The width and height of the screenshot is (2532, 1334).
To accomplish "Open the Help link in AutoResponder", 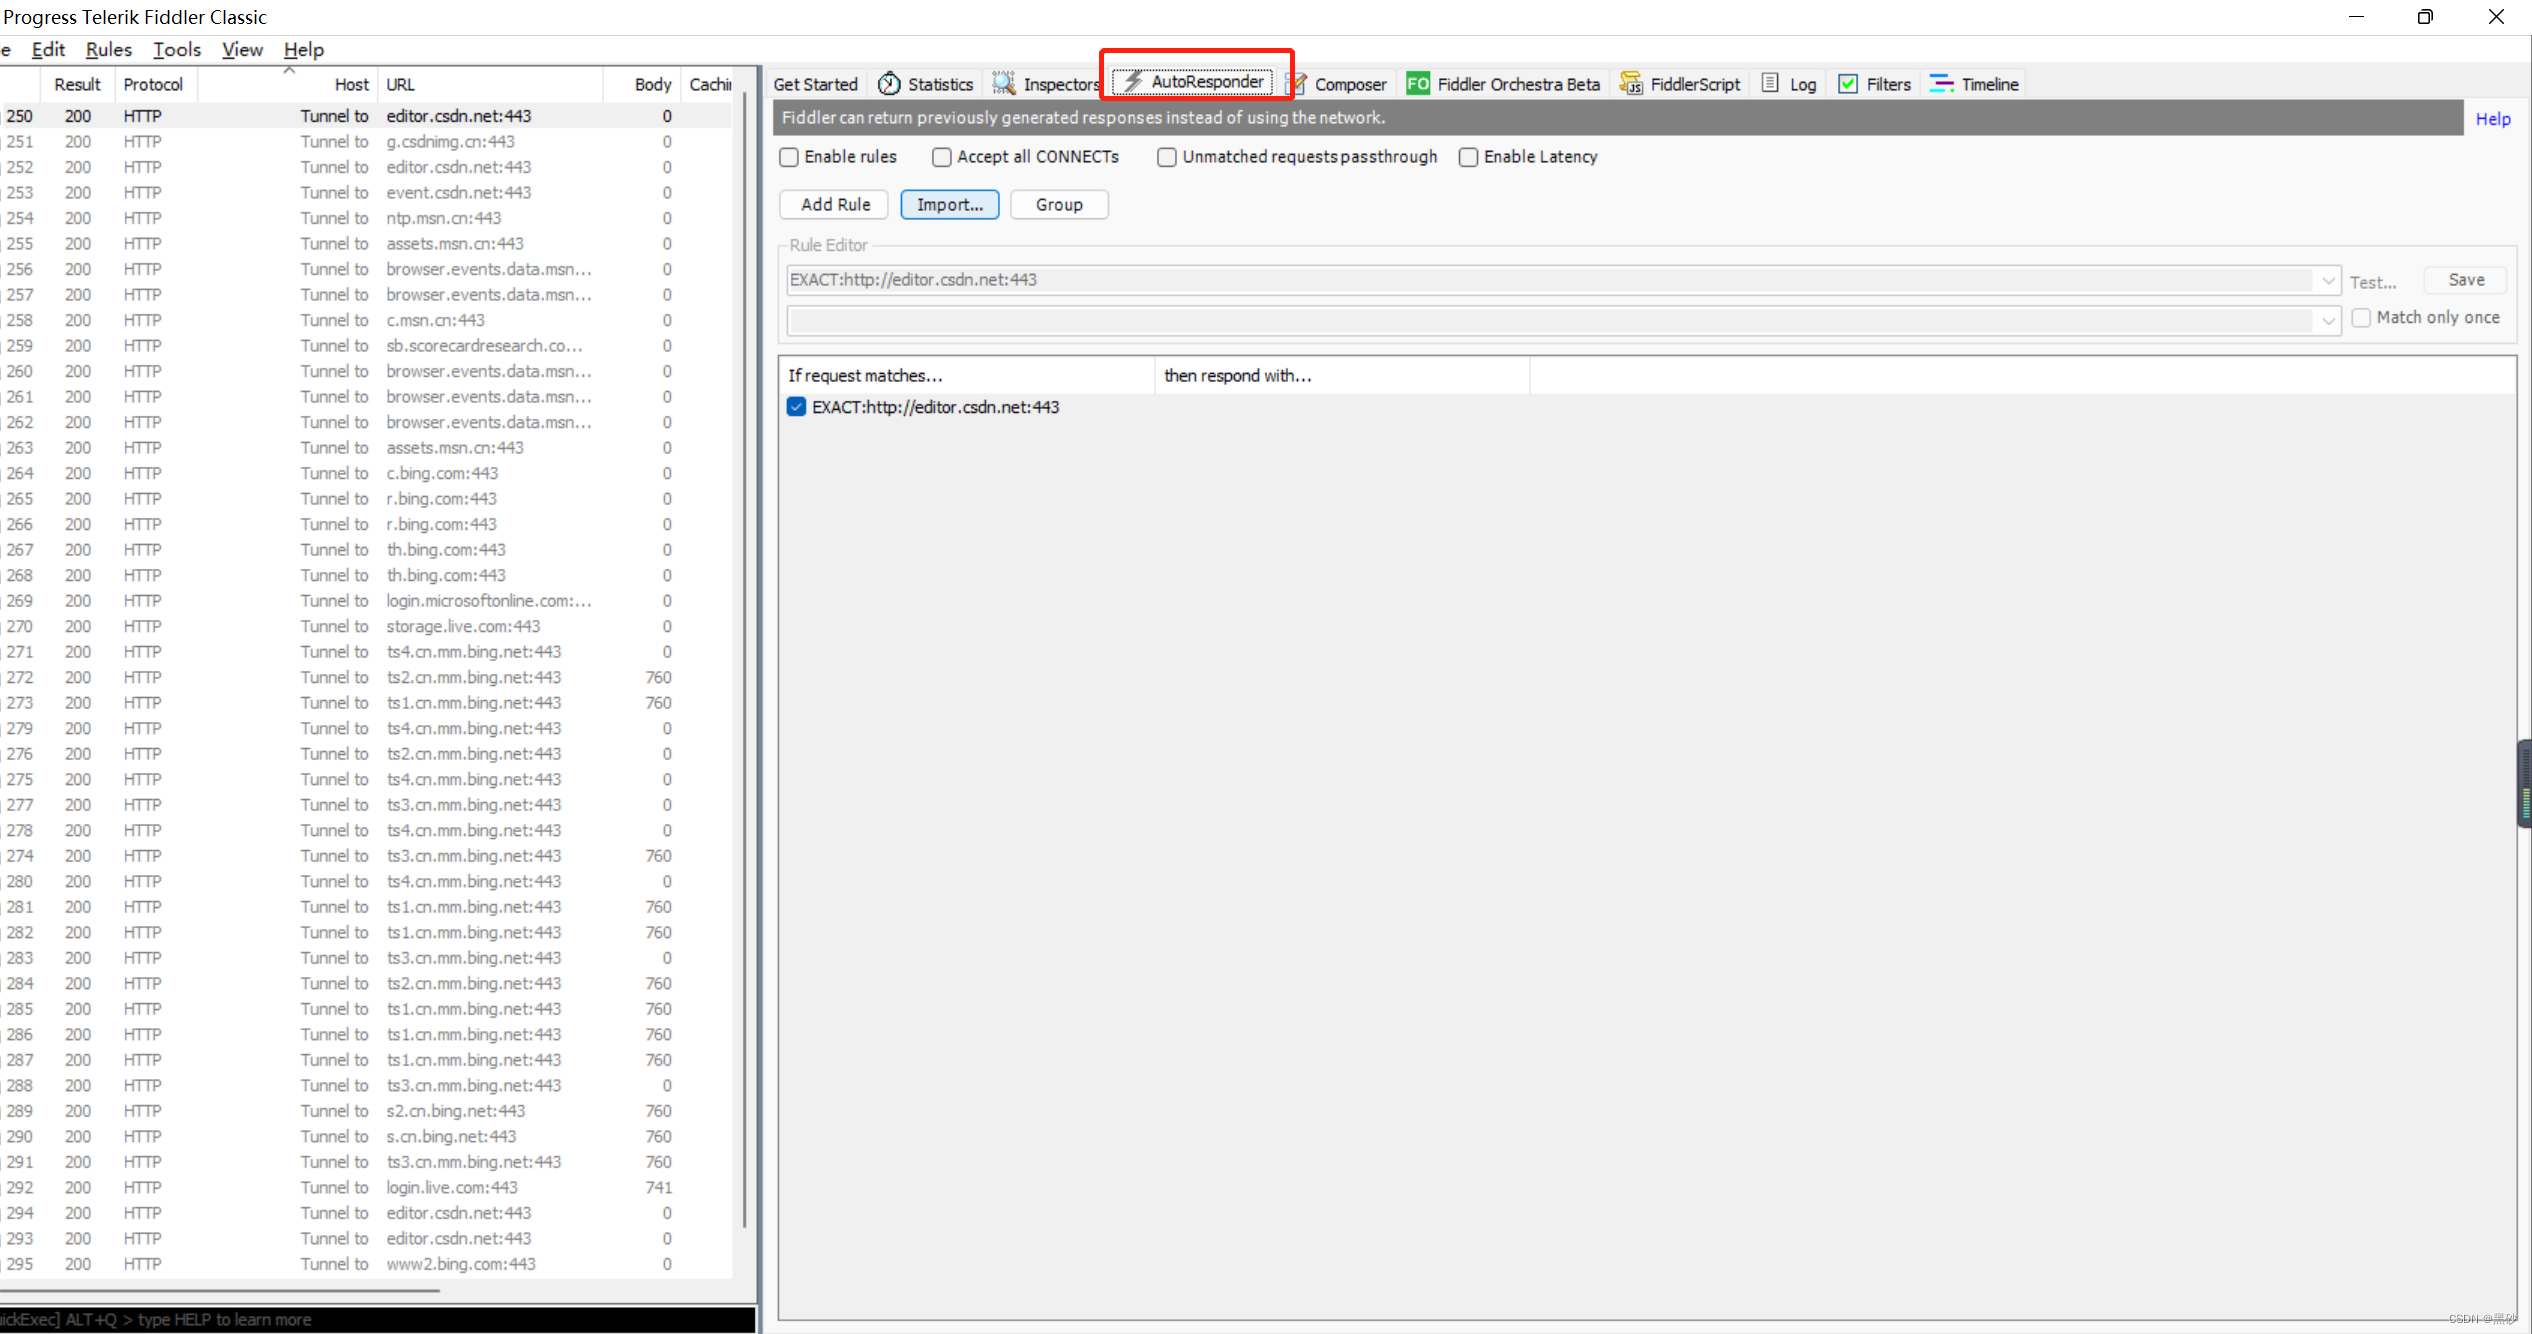I will 2492,119.
